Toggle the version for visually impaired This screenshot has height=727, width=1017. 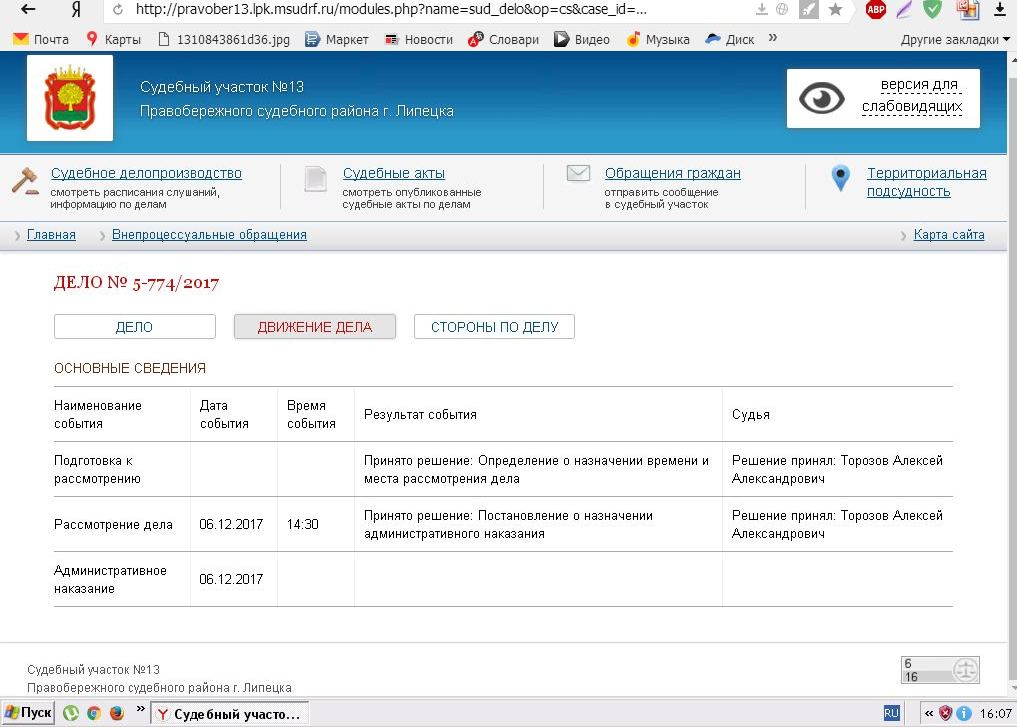tap(883, 97)
